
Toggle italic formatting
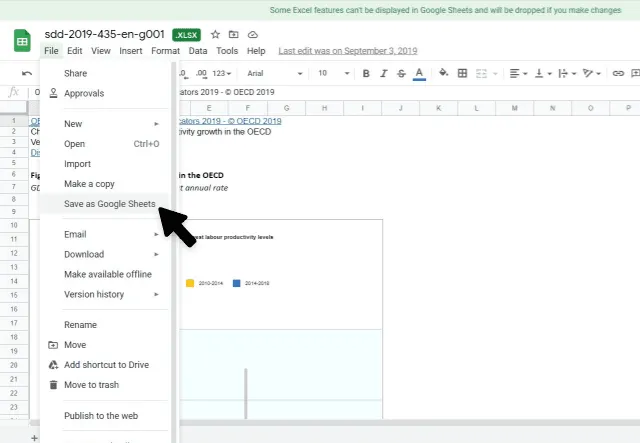tap(383, 73)
